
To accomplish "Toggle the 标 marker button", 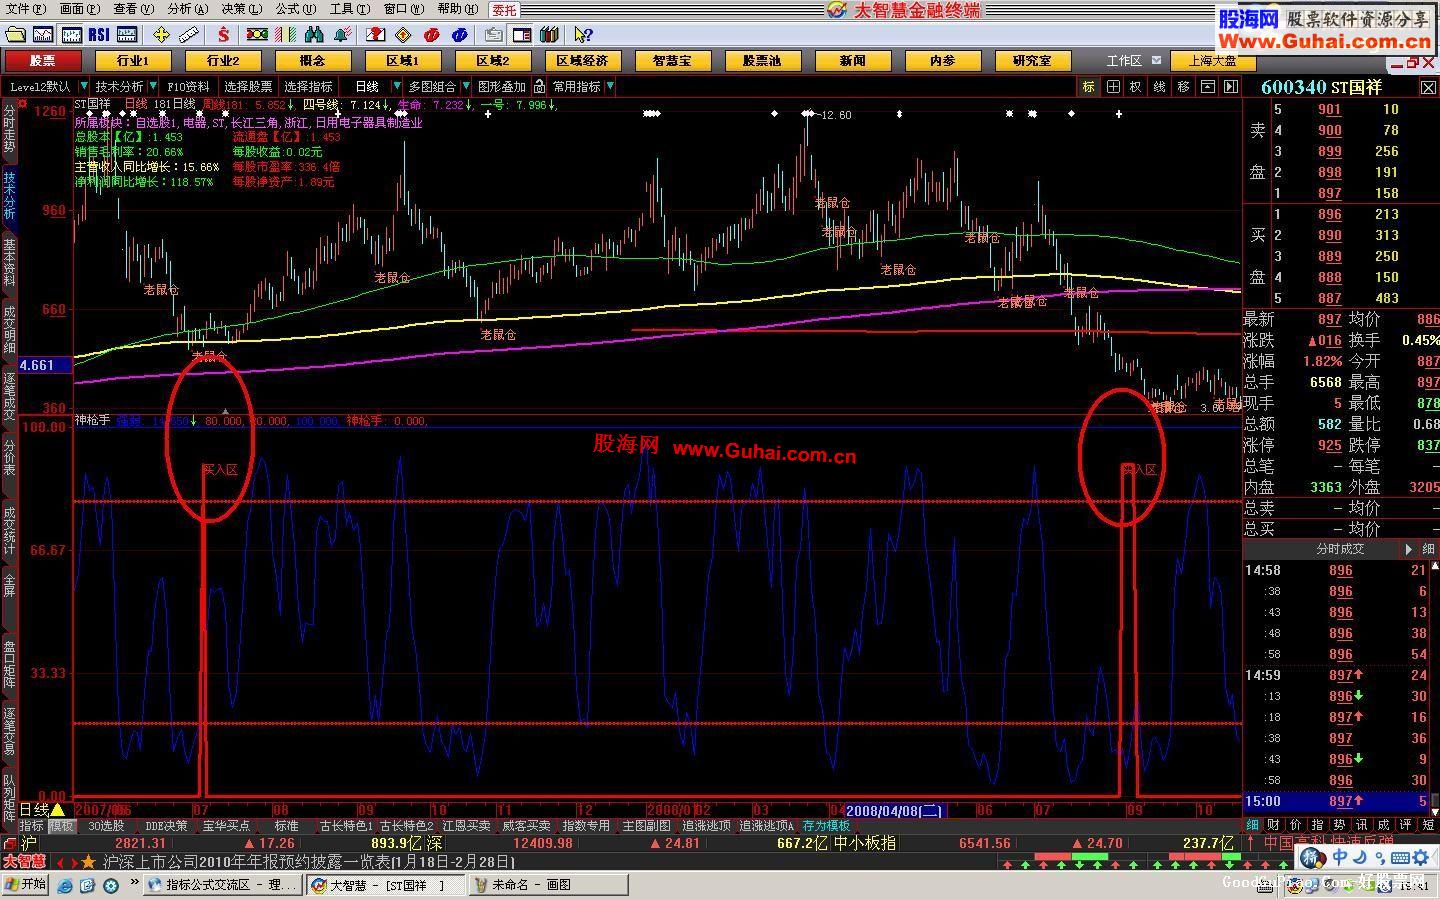I will 1089,87.
